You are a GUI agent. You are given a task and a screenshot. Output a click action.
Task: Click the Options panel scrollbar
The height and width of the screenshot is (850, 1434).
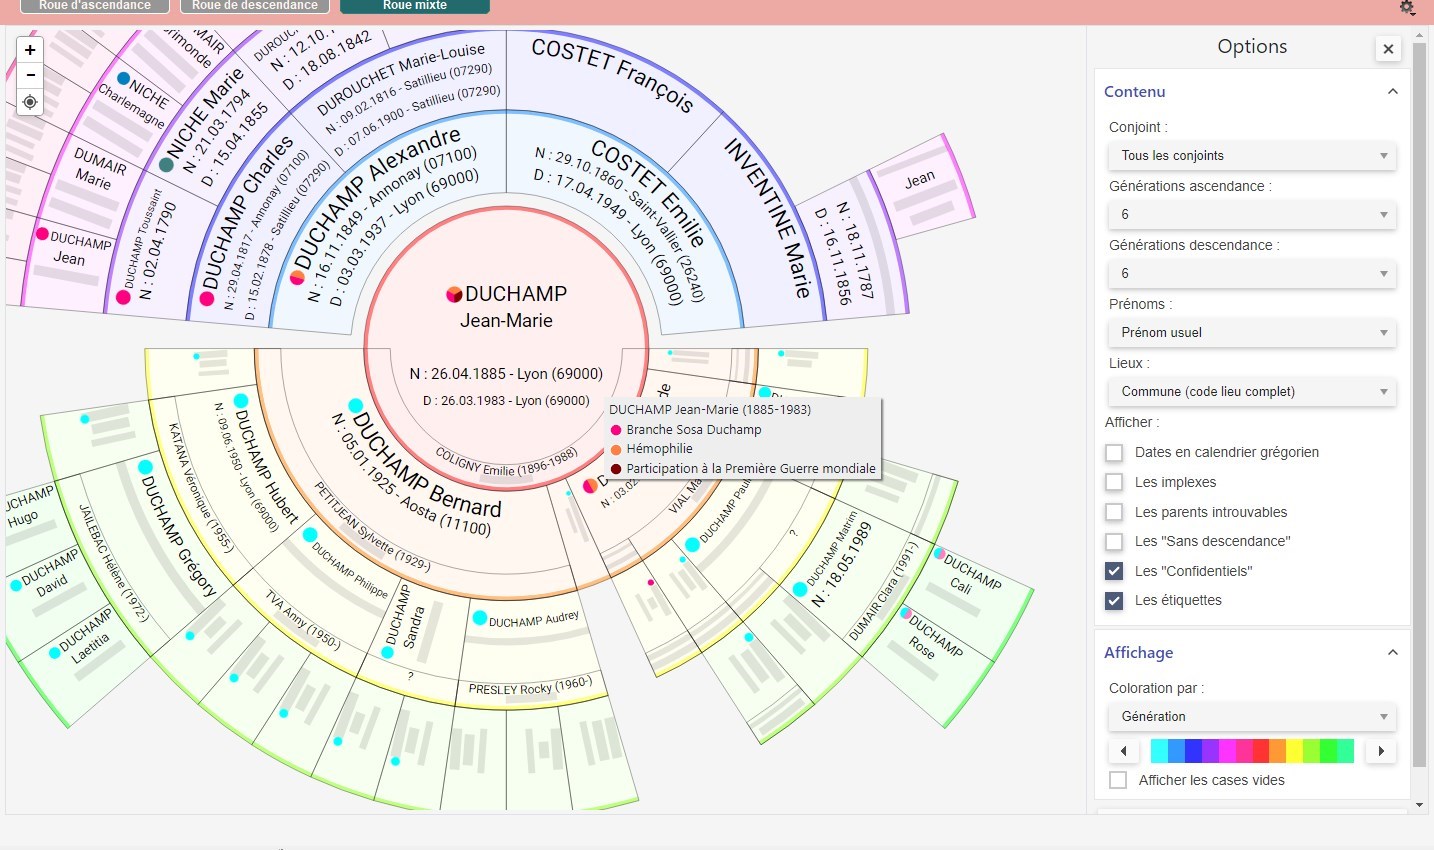(x=1419, y=405)
